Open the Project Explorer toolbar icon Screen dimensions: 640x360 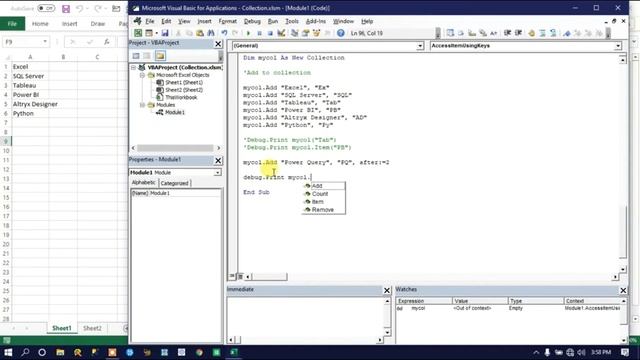coord(294,33)
